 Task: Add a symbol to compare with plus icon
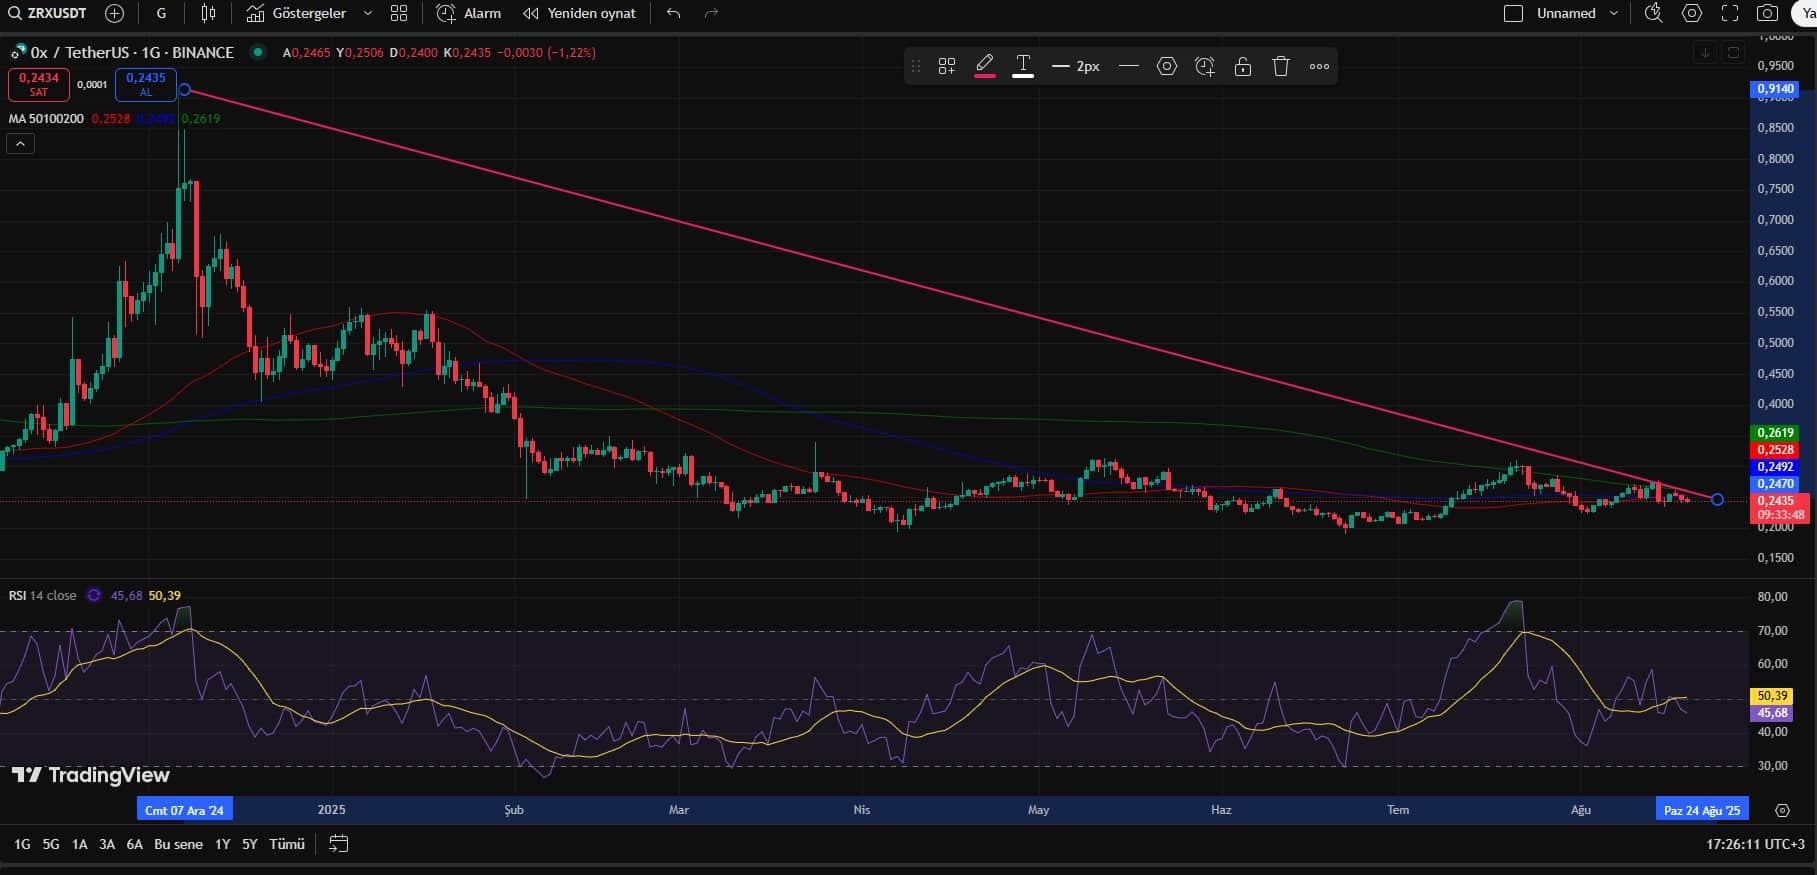(115, 13)
